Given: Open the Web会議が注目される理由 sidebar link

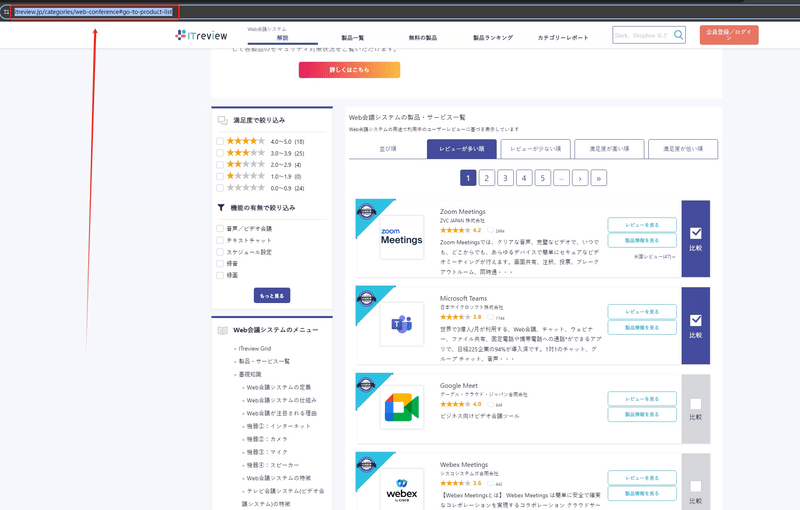Looking at the screenshot, I should click(282, 413).
